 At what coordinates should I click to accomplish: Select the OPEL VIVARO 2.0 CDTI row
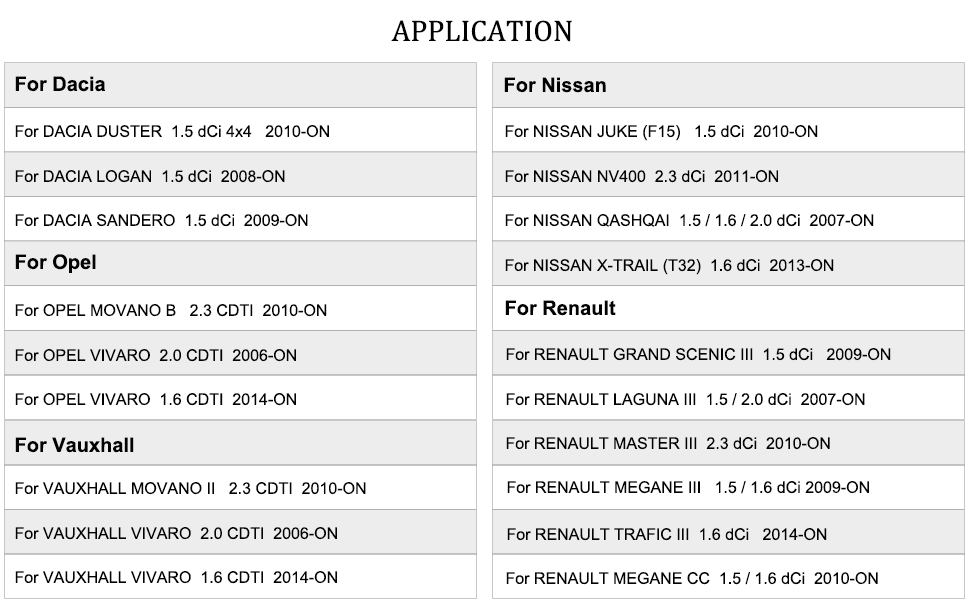[x=156, y=355]
